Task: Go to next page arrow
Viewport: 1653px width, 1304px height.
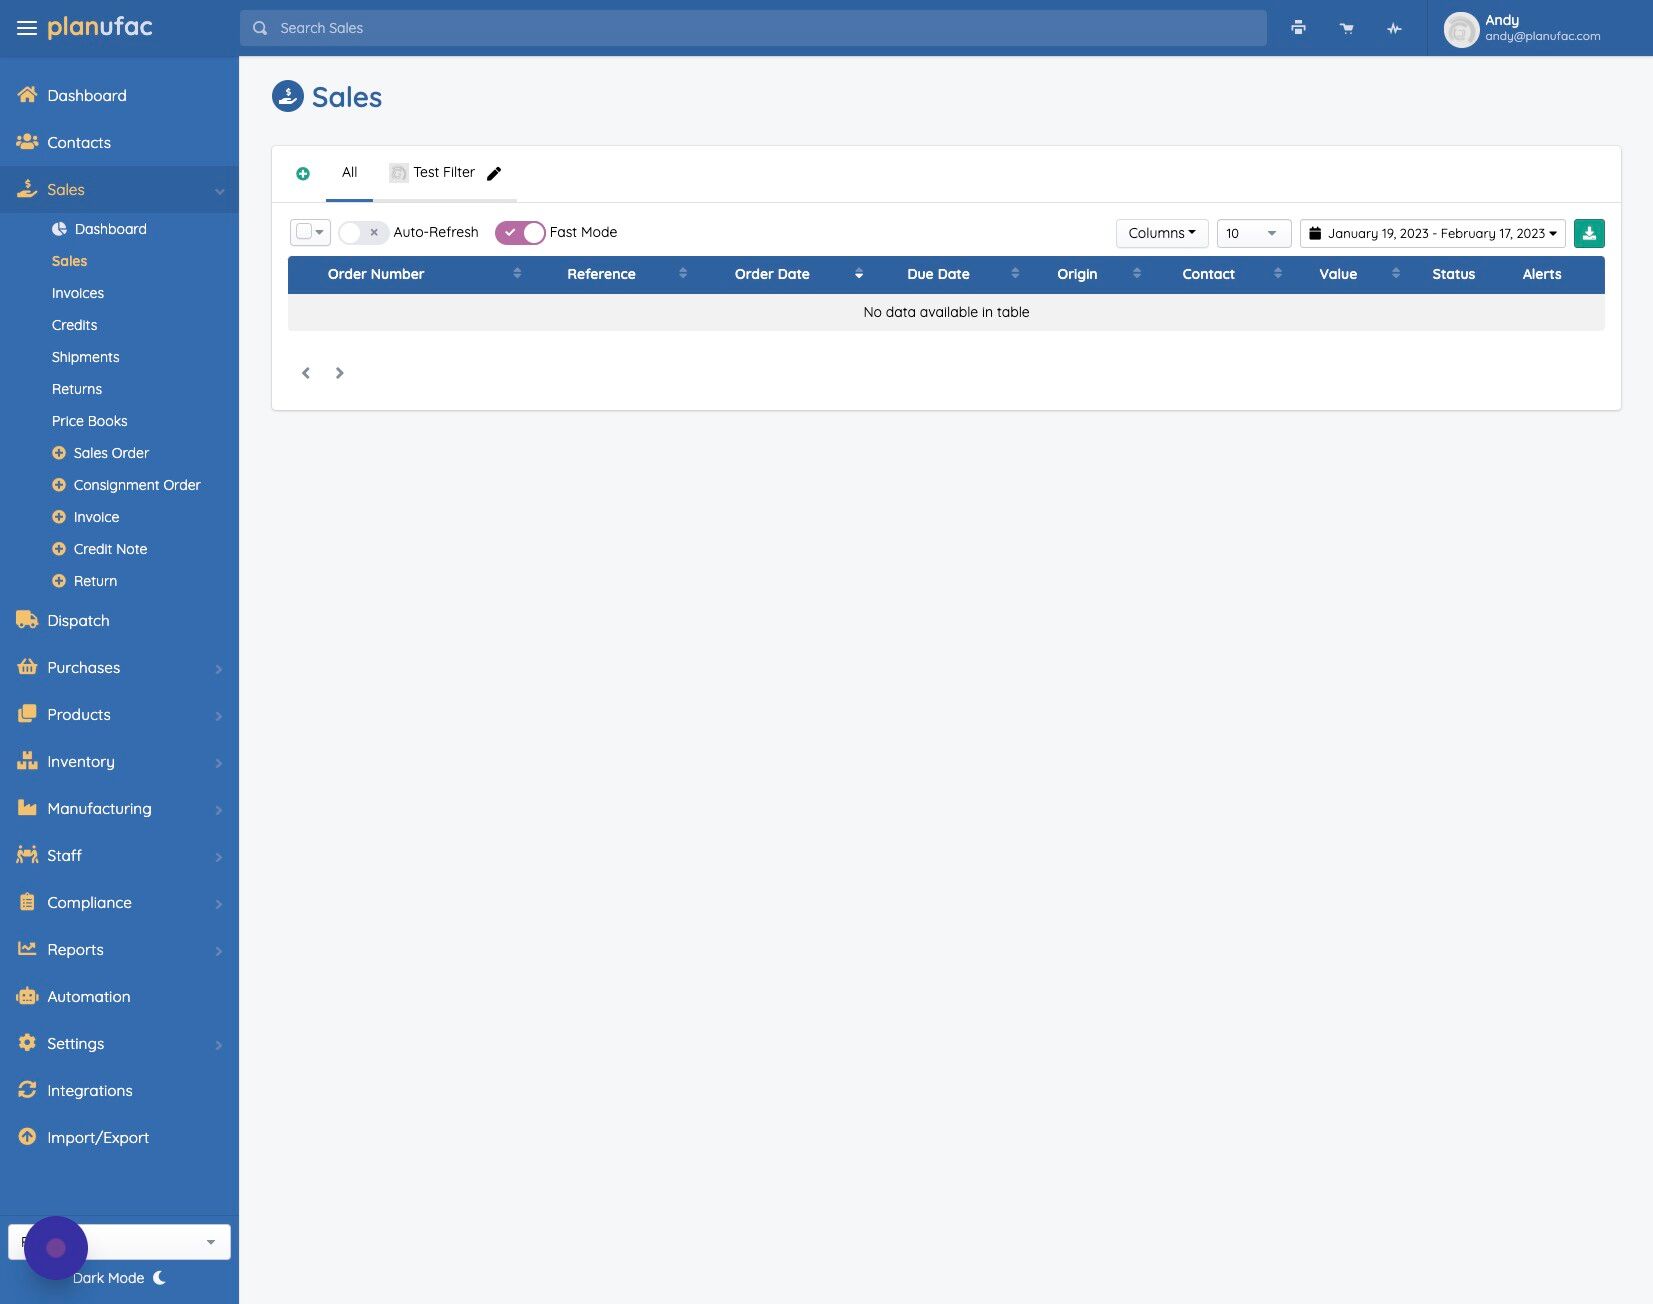Action: tap(340, 373)
